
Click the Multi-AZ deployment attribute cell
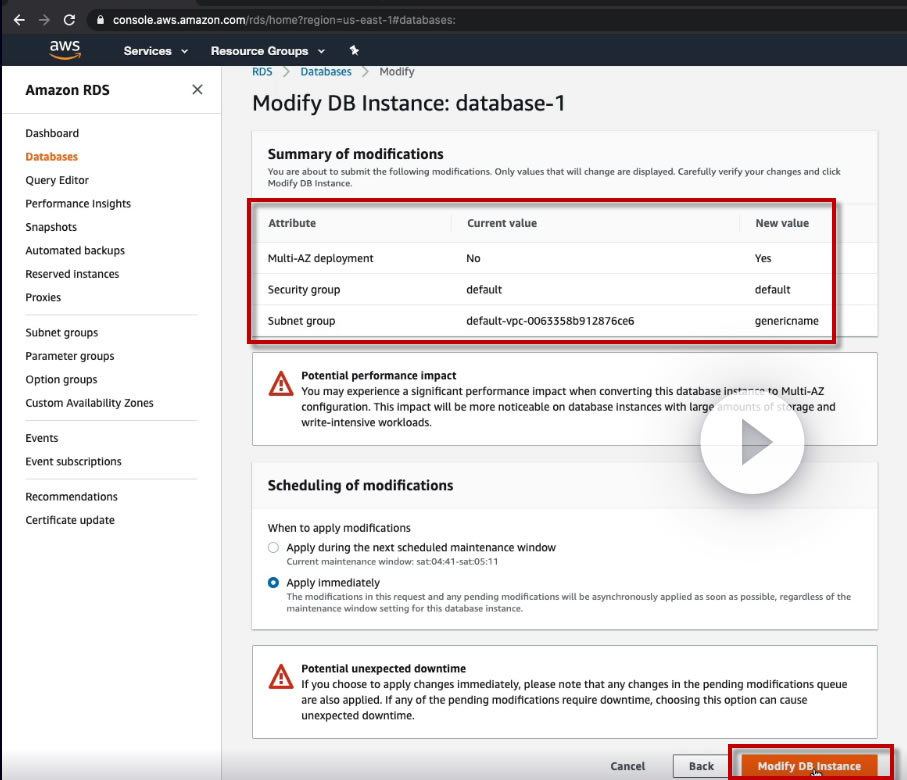pos(320,258)
